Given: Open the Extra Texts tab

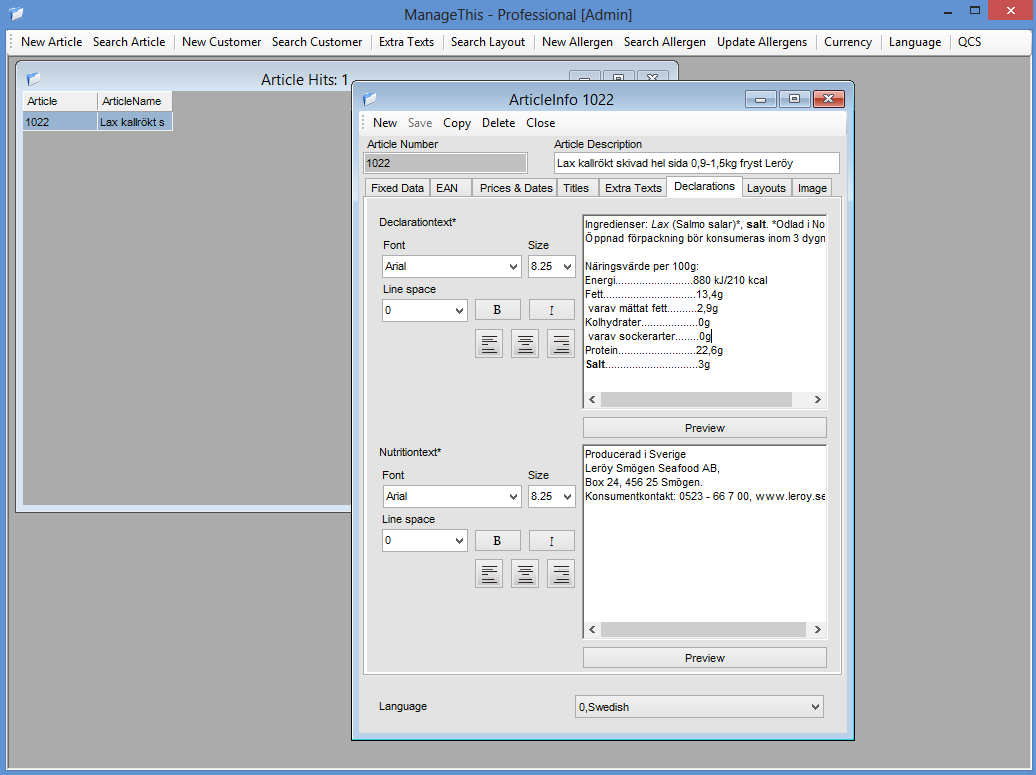Looking at the screenshot, I should point(633,188).
